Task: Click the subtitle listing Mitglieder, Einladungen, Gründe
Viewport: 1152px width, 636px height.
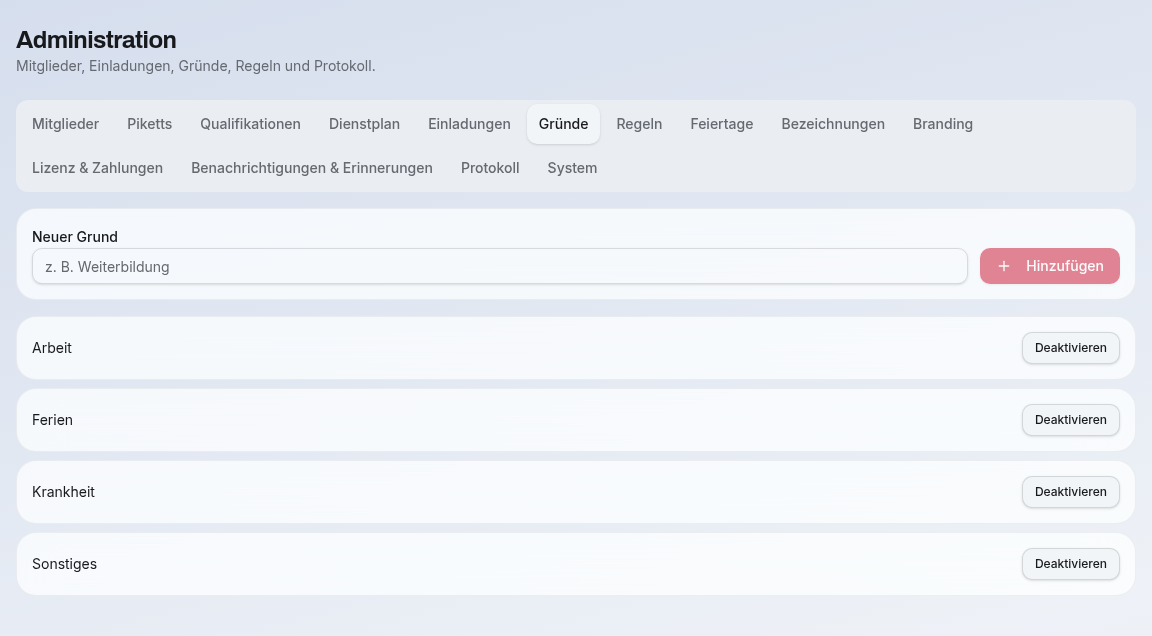Action: (195, 66)
